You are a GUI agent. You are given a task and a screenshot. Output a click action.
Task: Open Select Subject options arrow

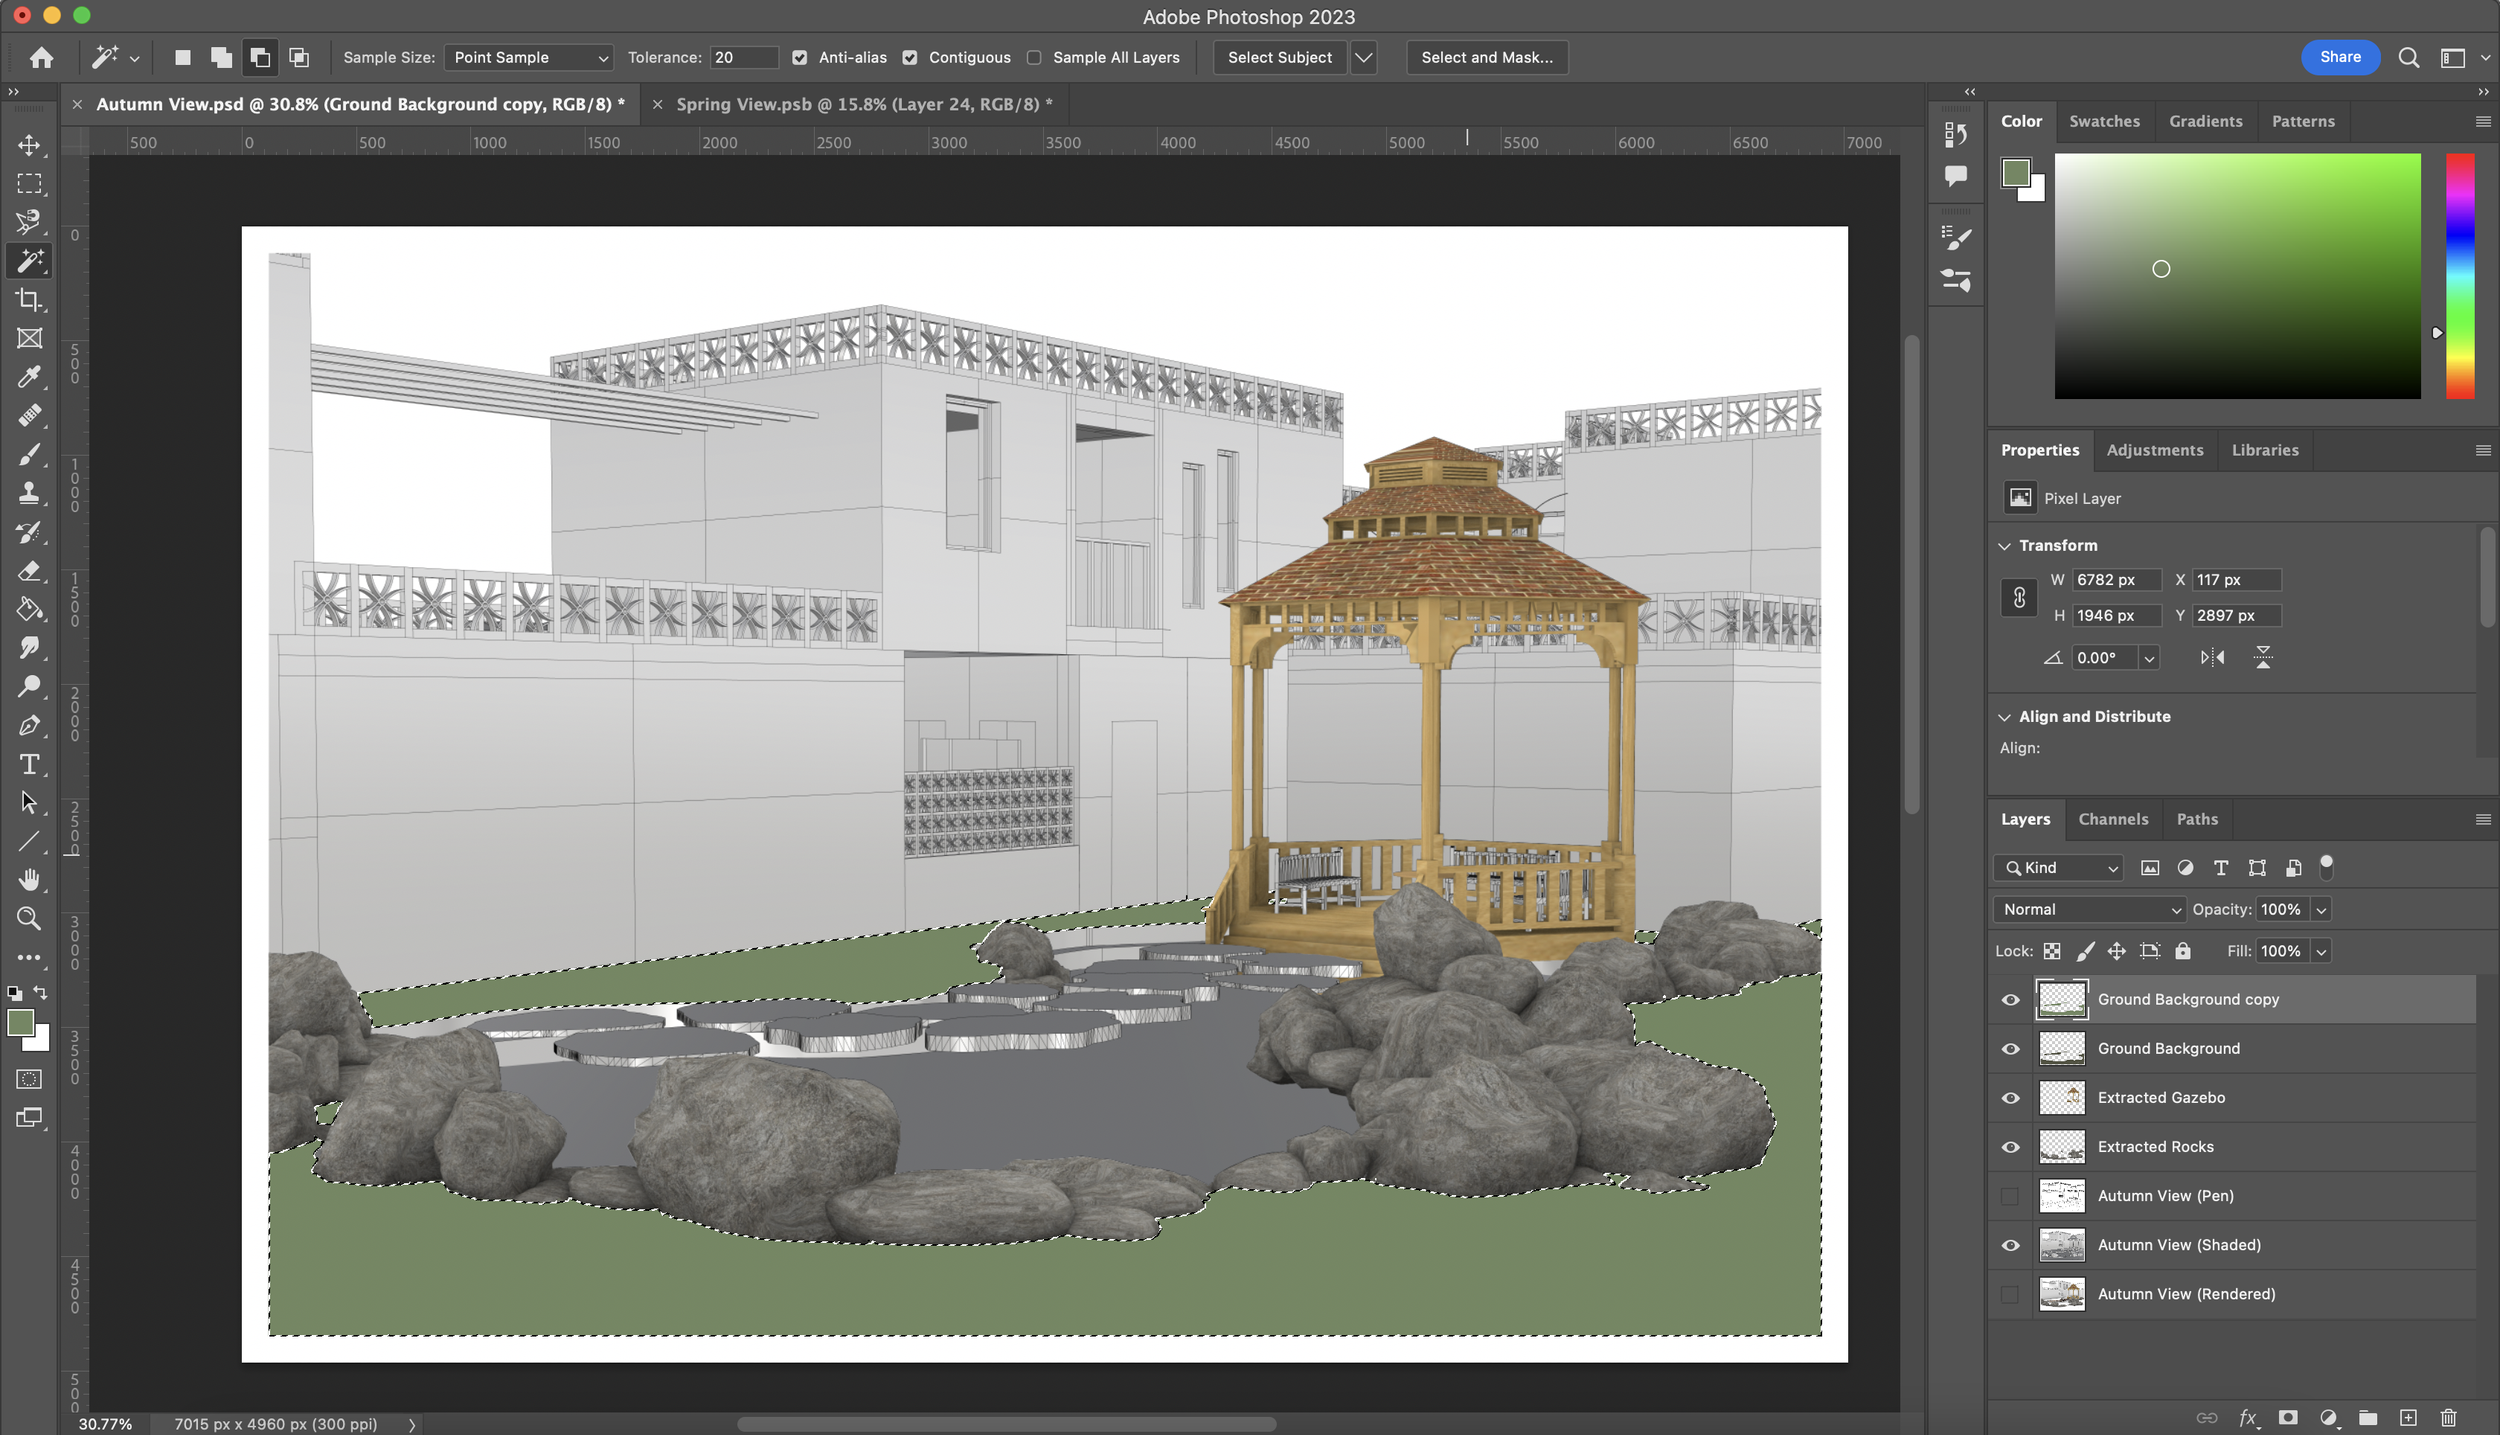[1363, 58]
